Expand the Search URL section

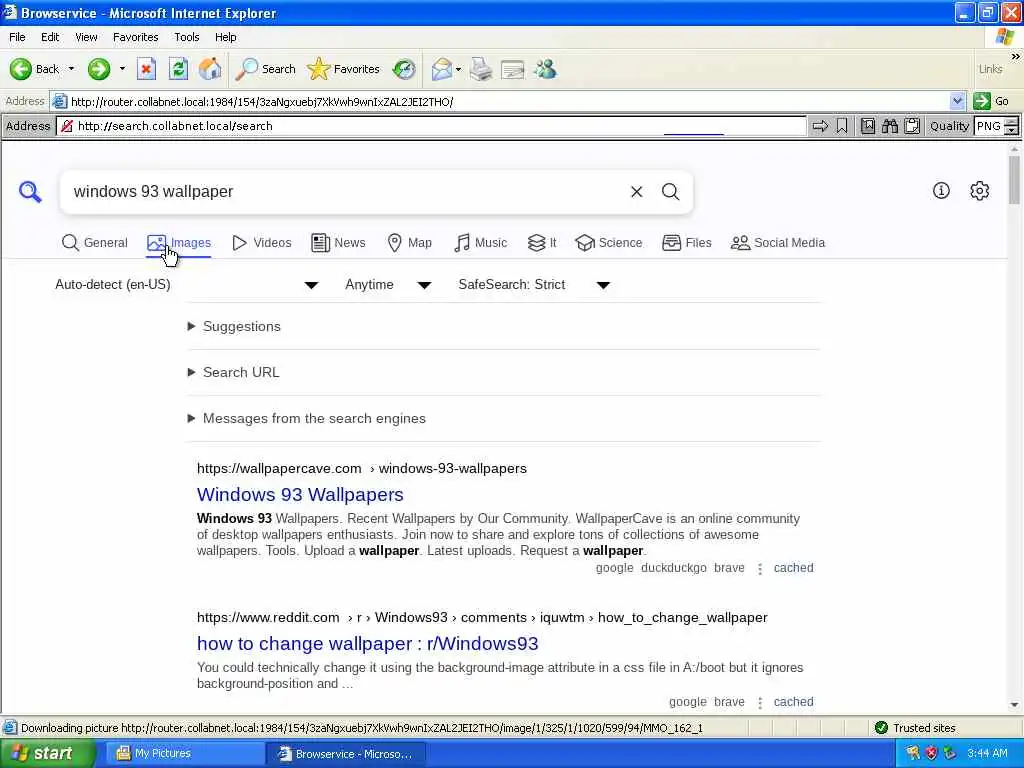[234, 372]
